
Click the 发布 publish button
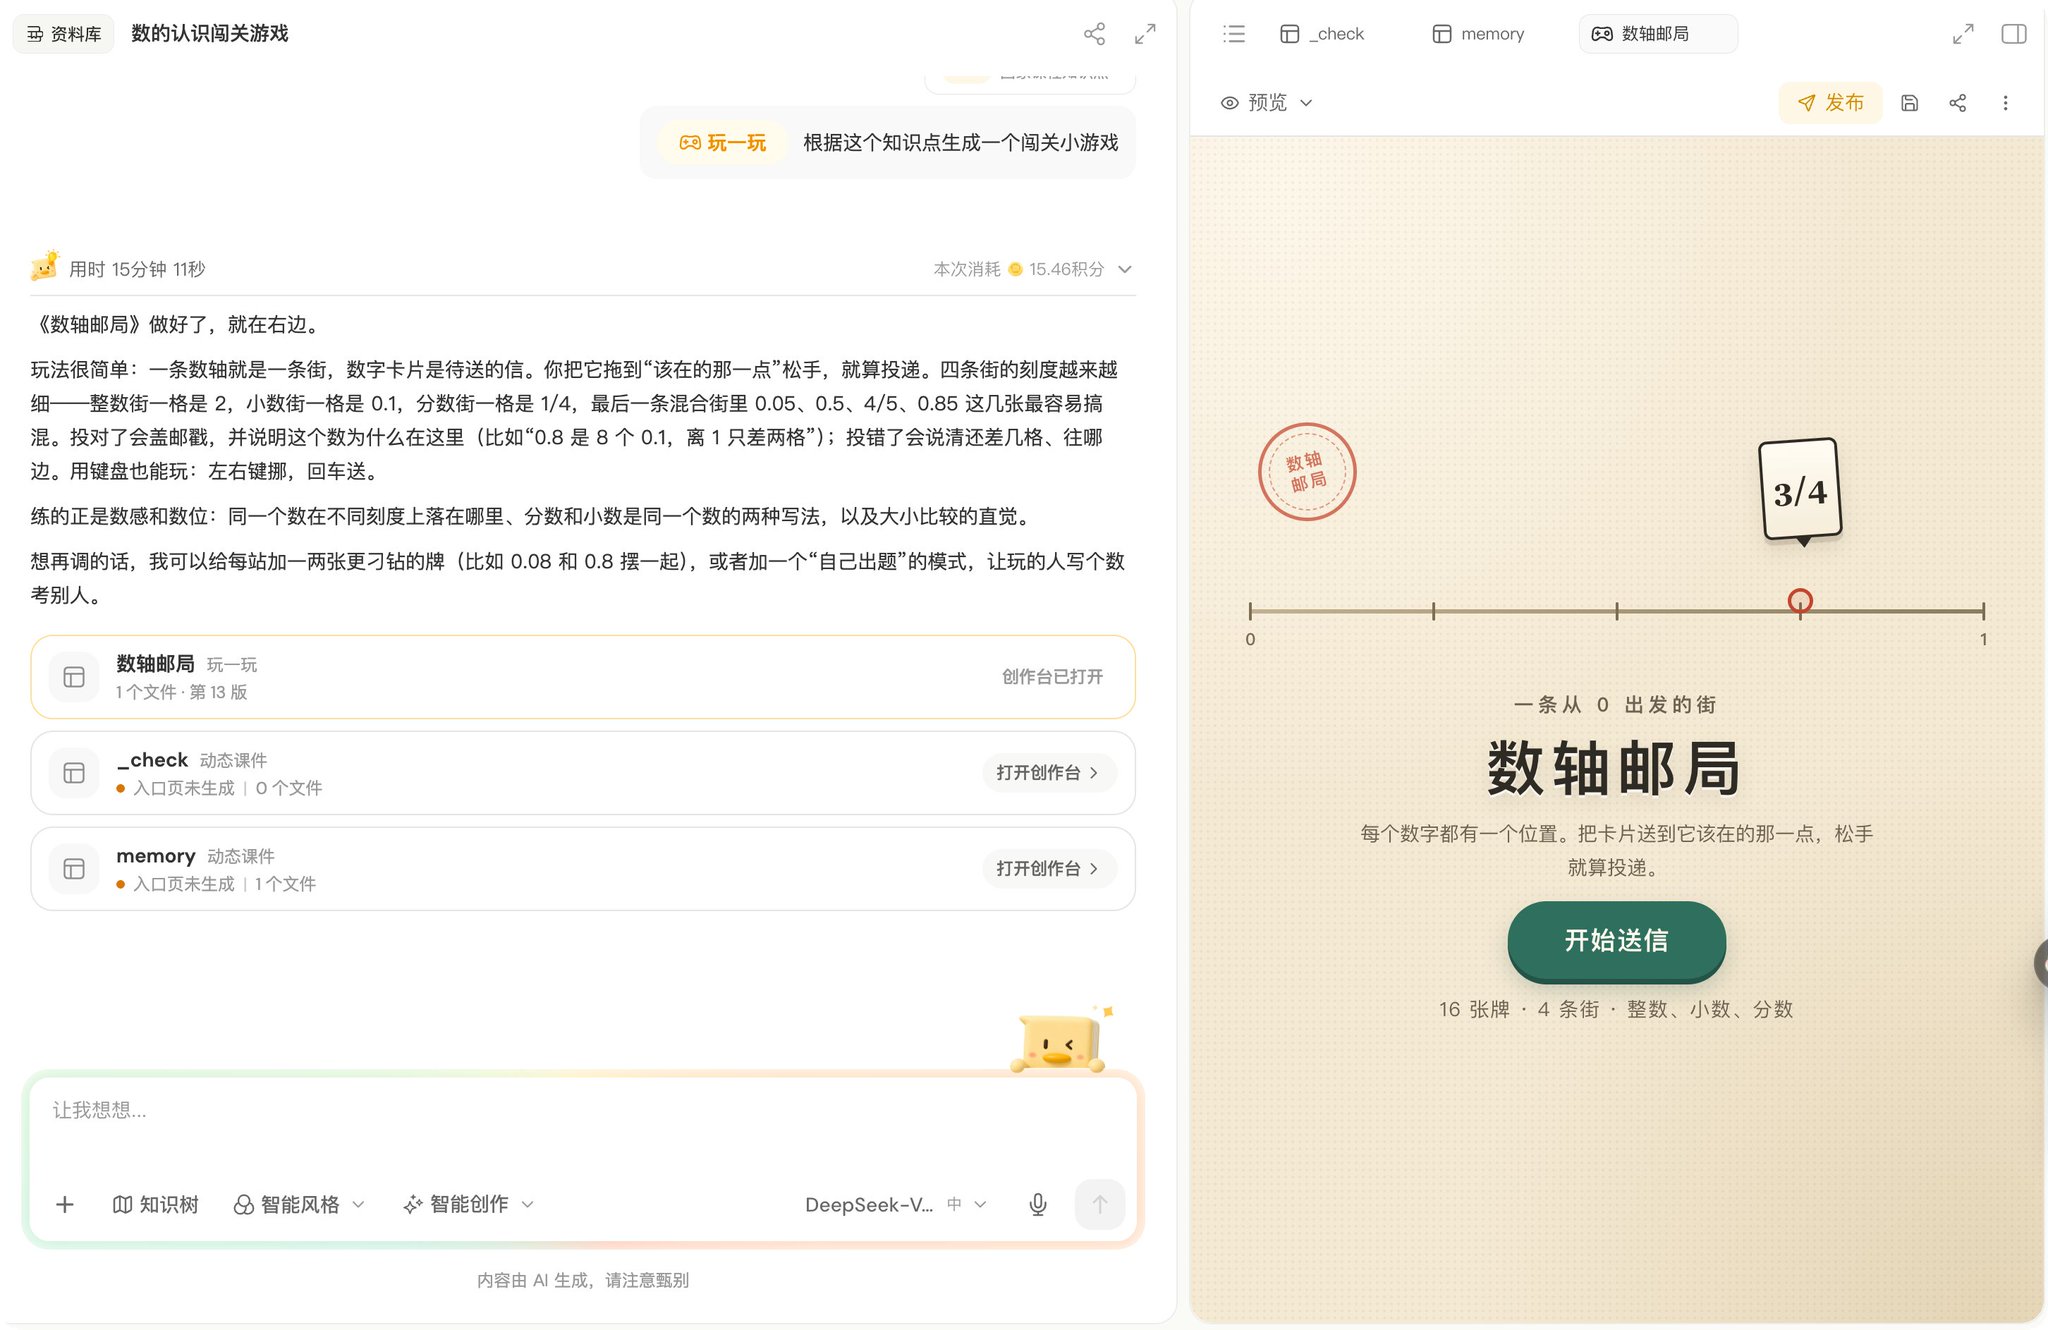[x=1830, y=103]
